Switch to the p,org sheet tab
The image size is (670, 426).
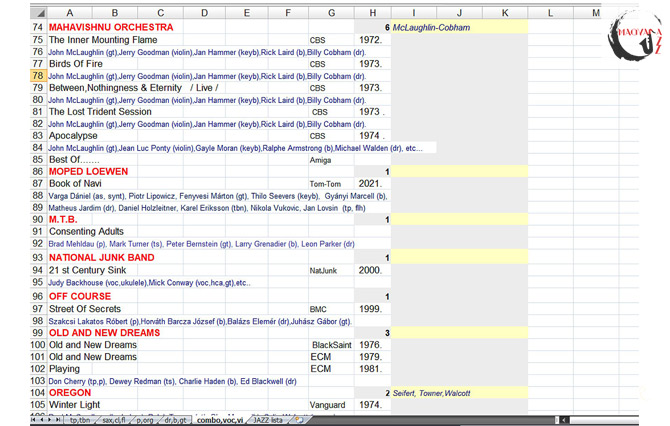145,420
